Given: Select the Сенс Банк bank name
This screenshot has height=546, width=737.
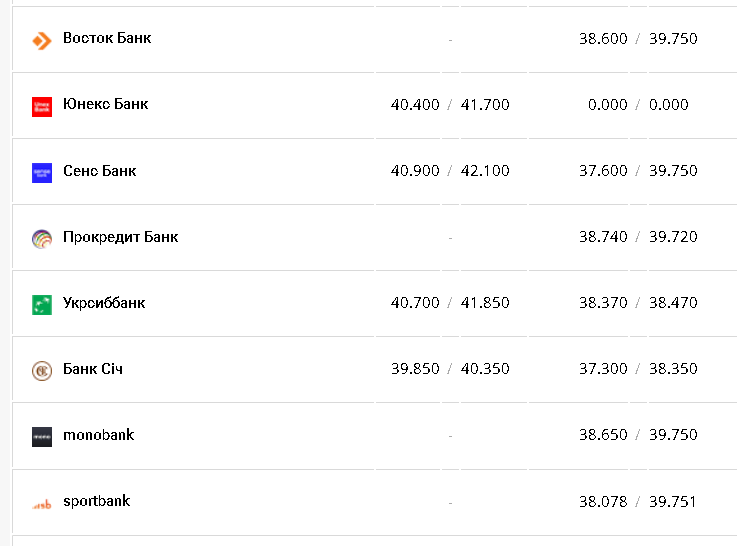Looking at the screenshot, I should pos(99,170).
